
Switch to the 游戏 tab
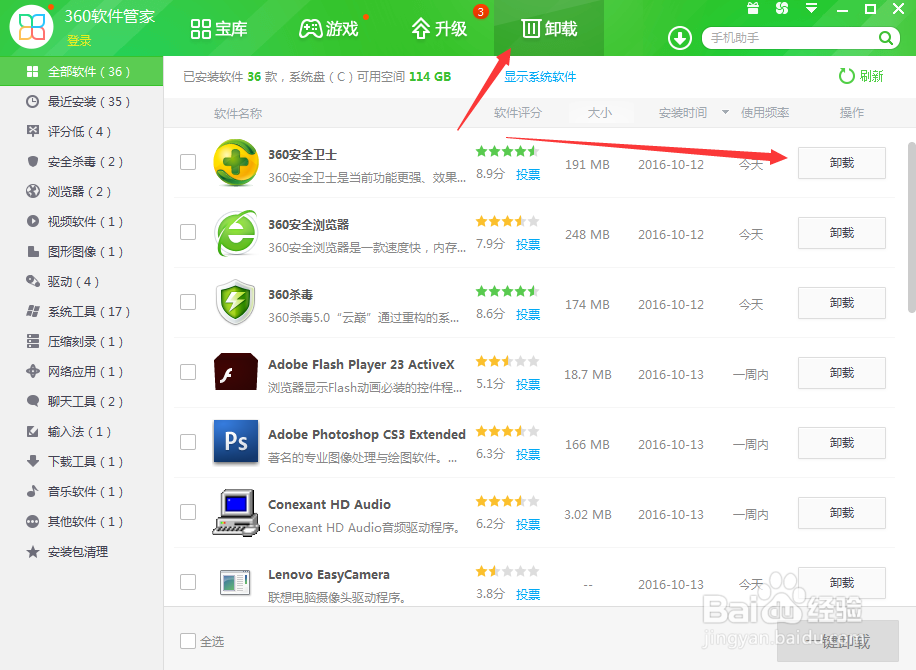pyautogui.click(x=331, y=28)
